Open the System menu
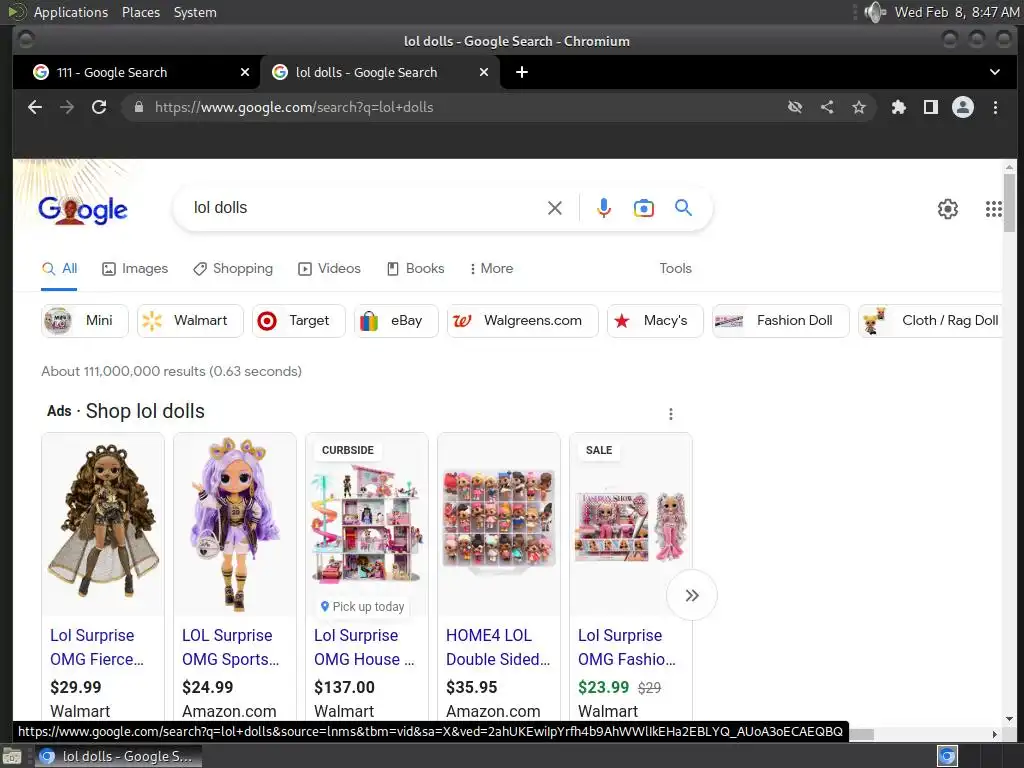1024x768 pixels. (195, 12)
